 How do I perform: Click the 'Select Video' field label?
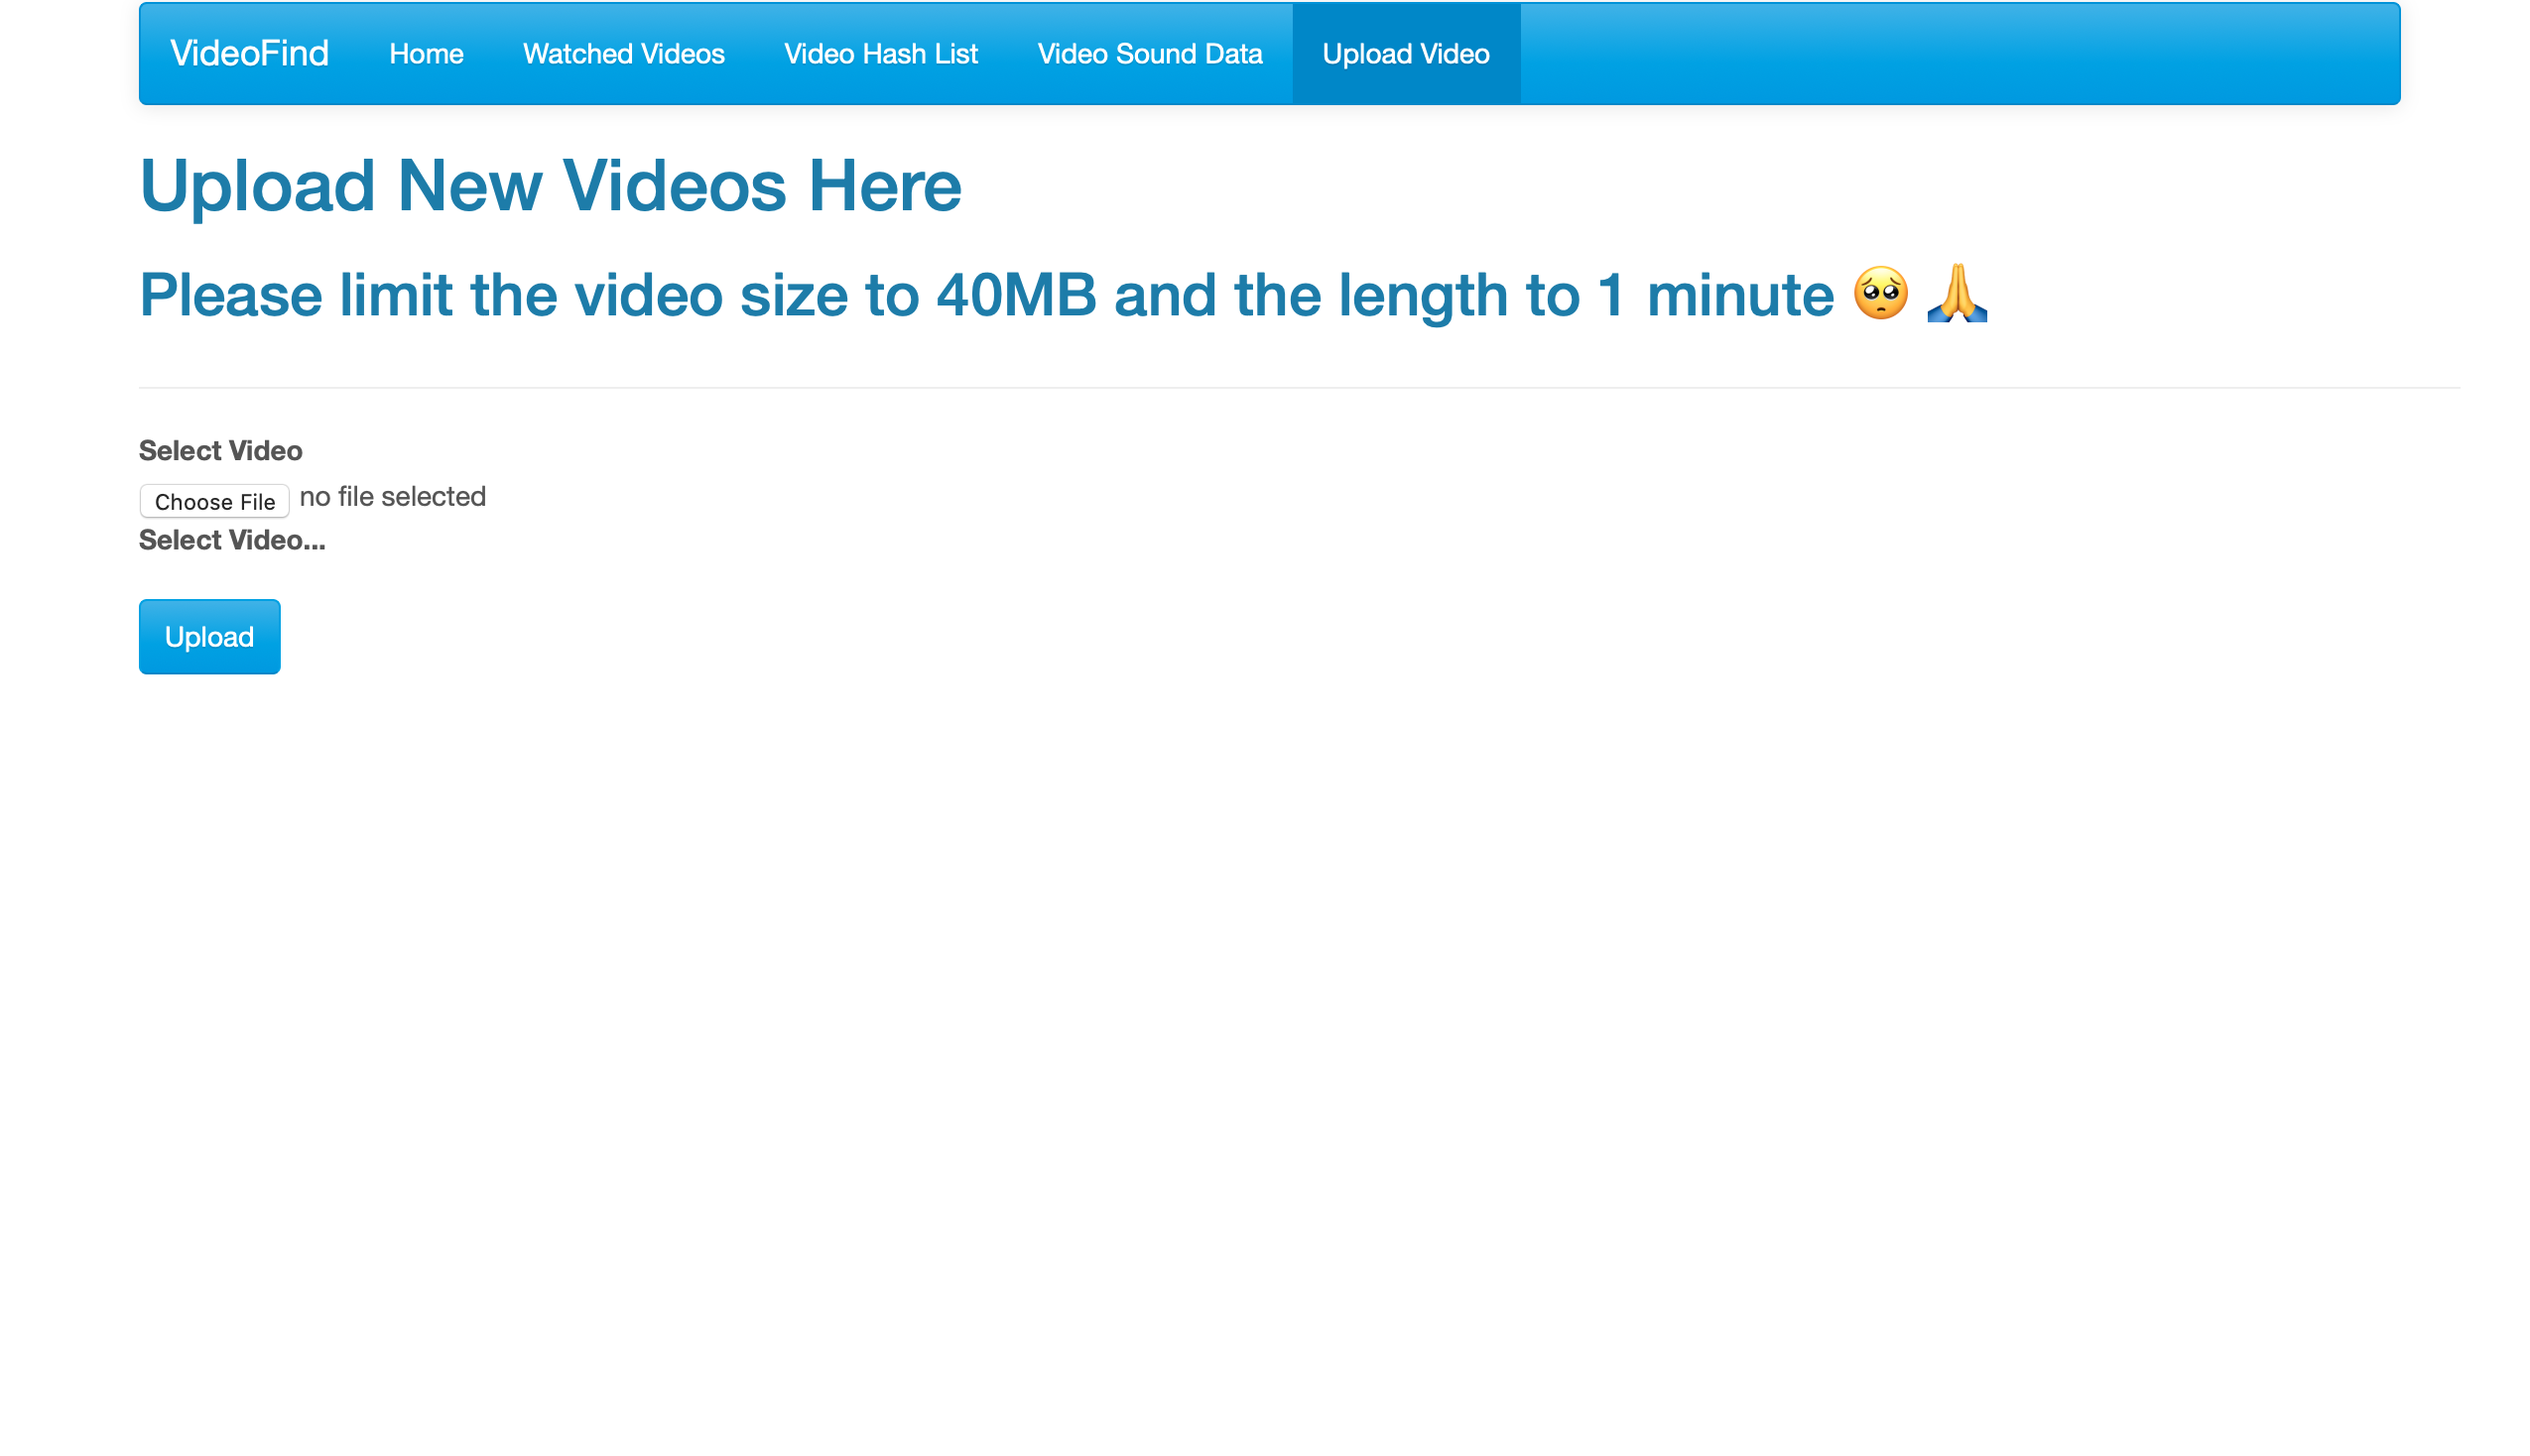pyautogui.click(x=220, y=451)
